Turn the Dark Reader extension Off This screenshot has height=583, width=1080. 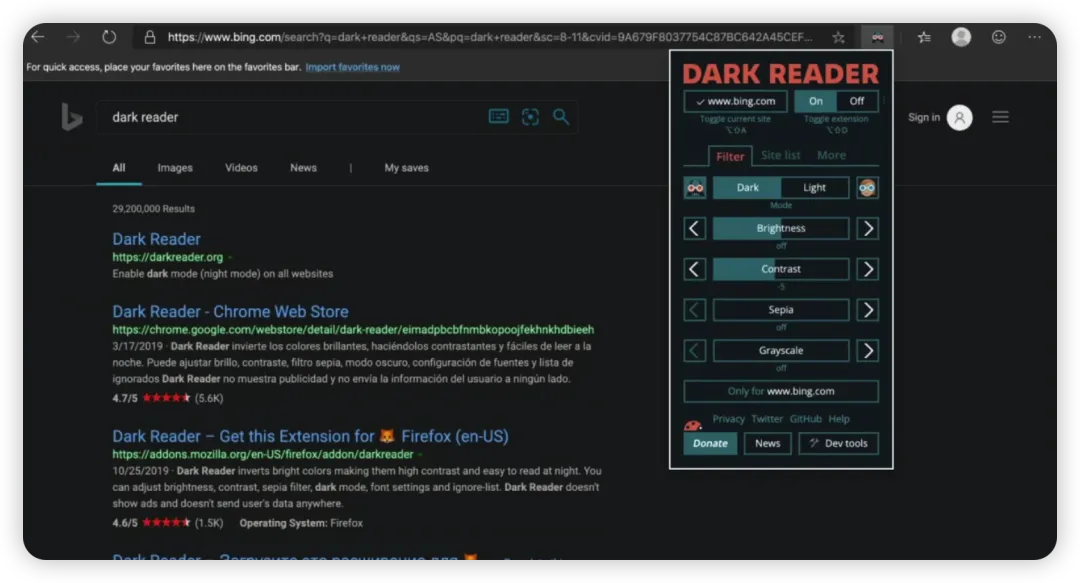pos(857,101)
